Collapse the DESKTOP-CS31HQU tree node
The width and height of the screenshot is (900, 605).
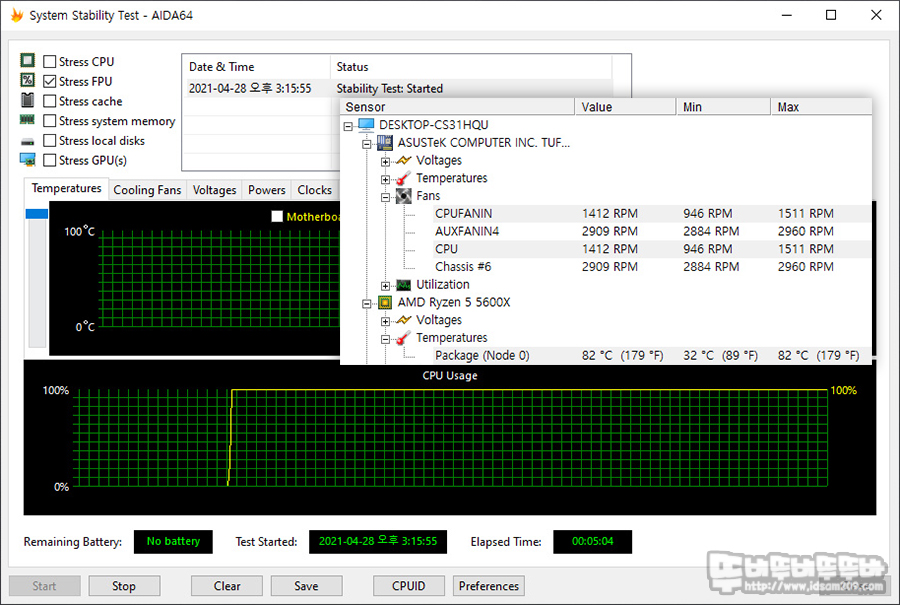coord(348,126)
